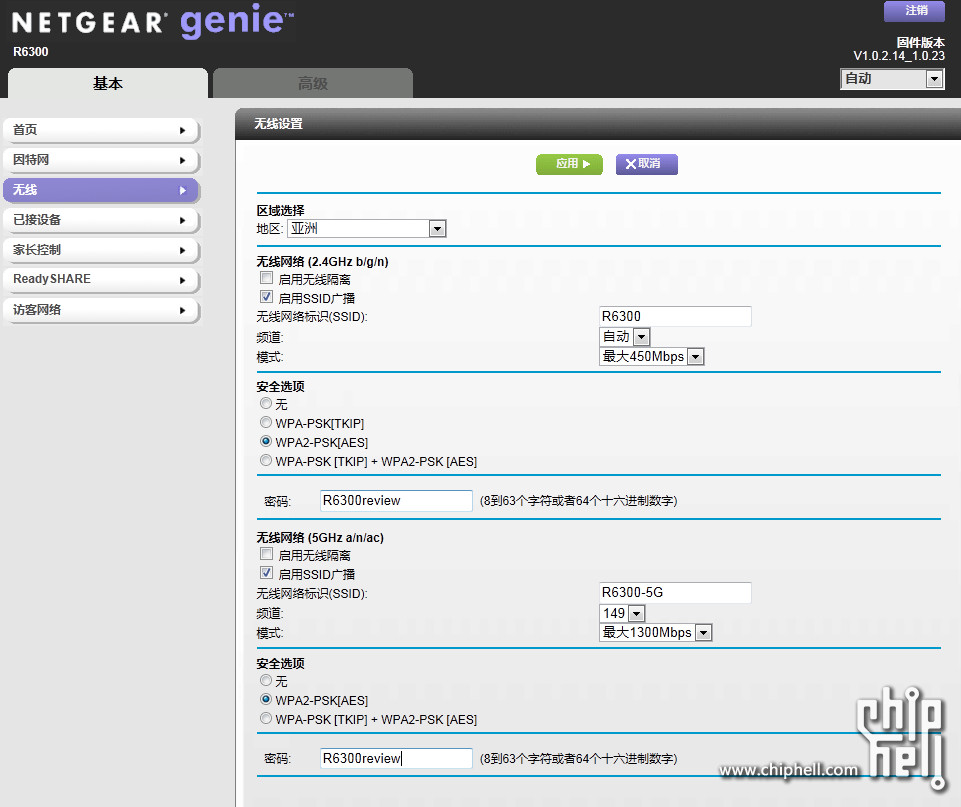The height and width of the screenshot is (807, 961).
Task: Switch to the 高级 advanced tab
Action: tap(313, 83)
